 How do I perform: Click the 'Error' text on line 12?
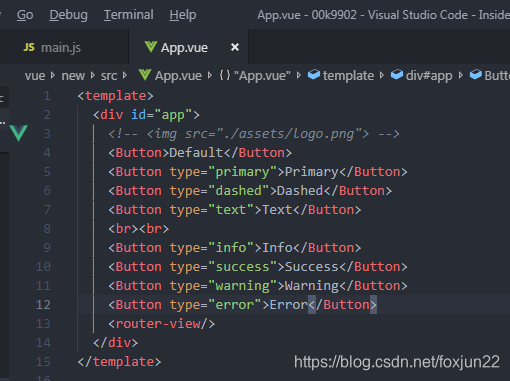pos(289,305)
